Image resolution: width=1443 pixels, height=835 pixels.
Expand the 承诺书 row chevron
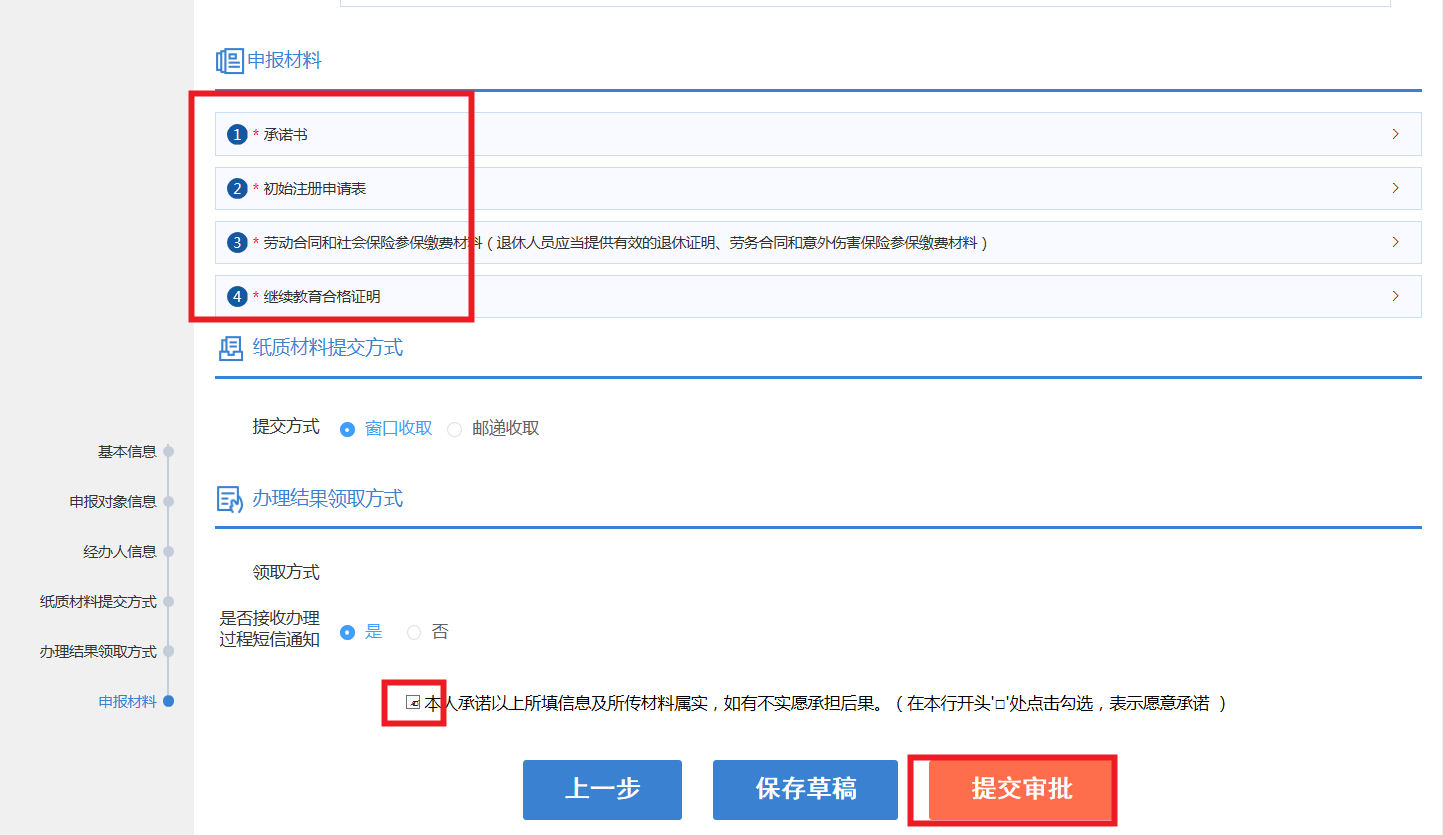click(1395, 134)
